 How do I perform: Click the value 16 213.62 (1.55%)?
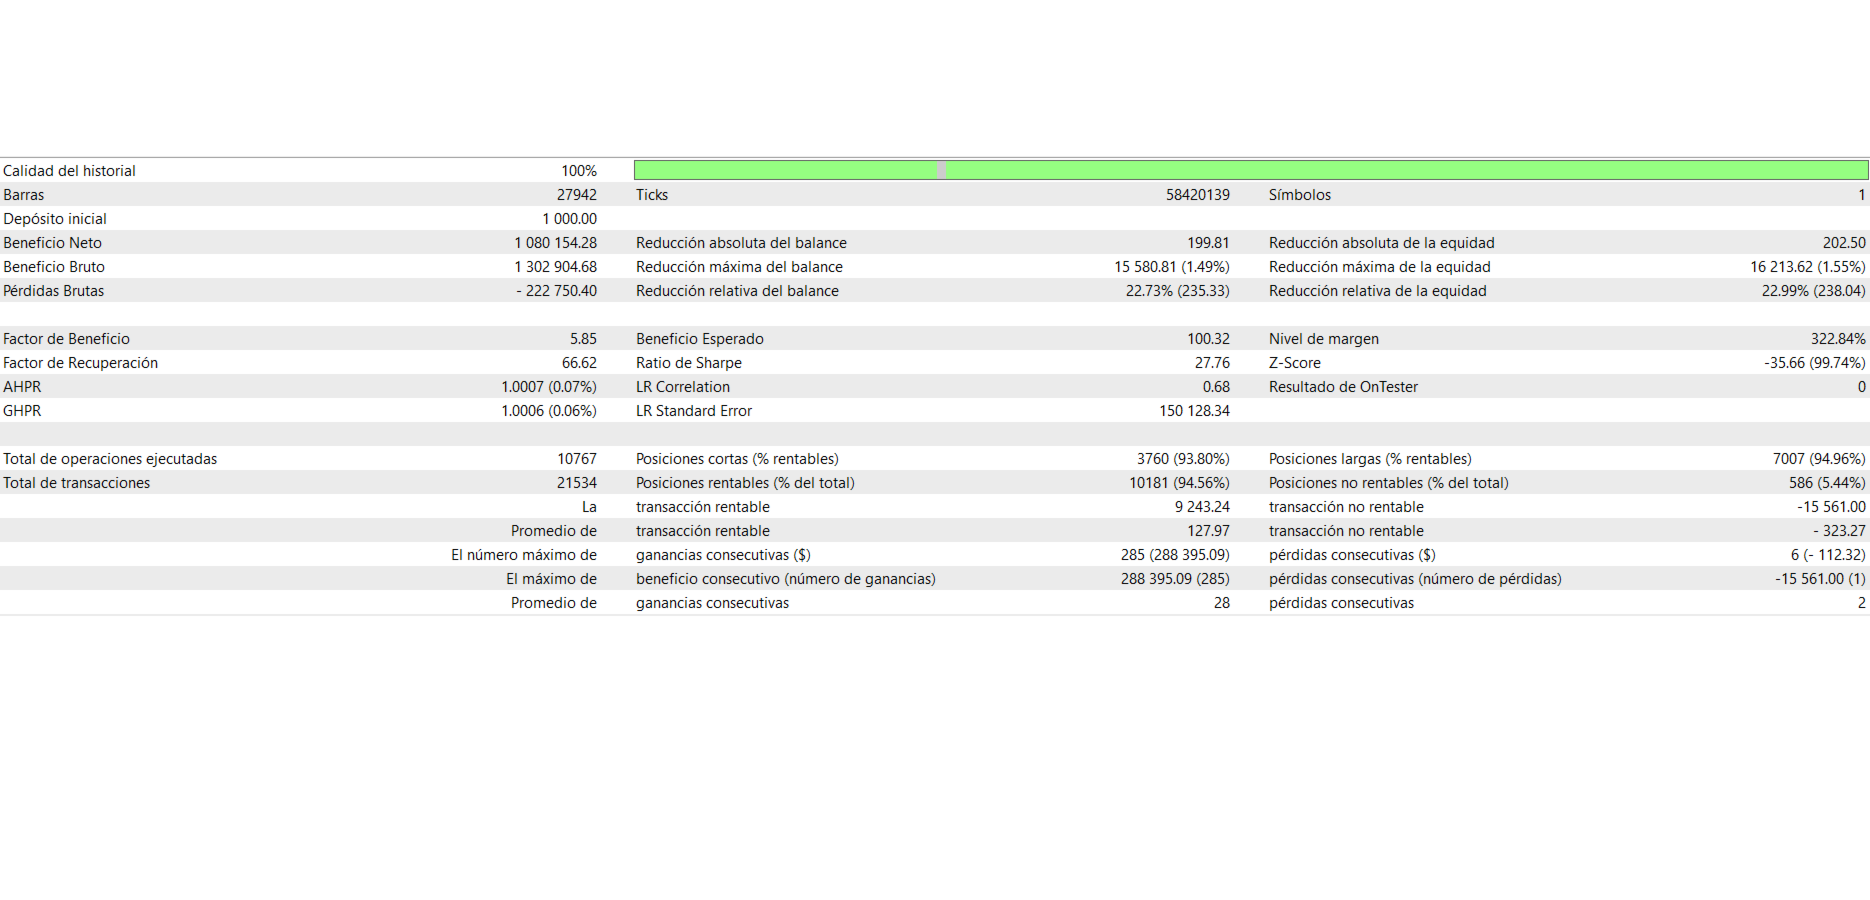[1808, 267]
